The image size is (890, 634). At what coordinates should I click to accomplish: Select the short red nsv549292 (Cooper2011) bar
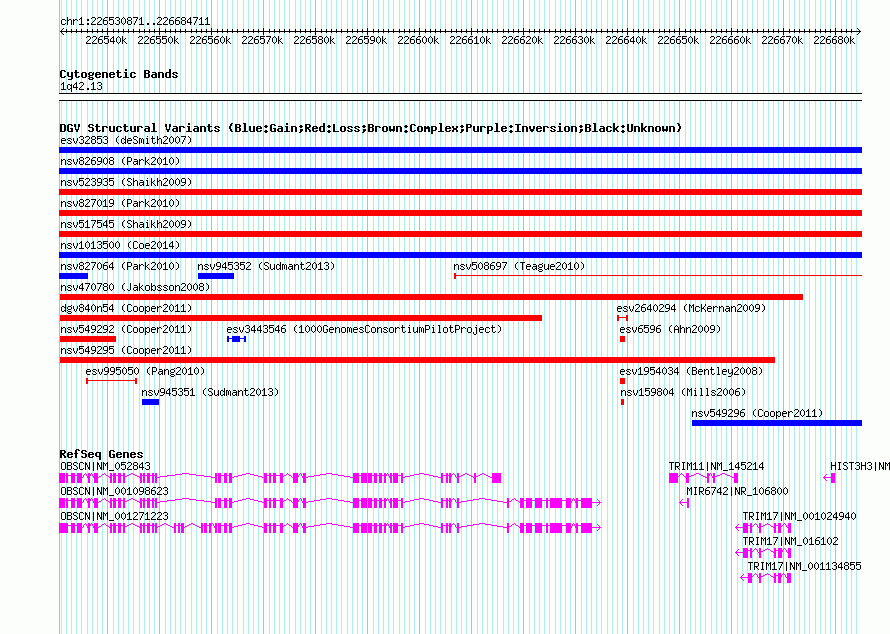pyautogui.click(x=87, y=339)
